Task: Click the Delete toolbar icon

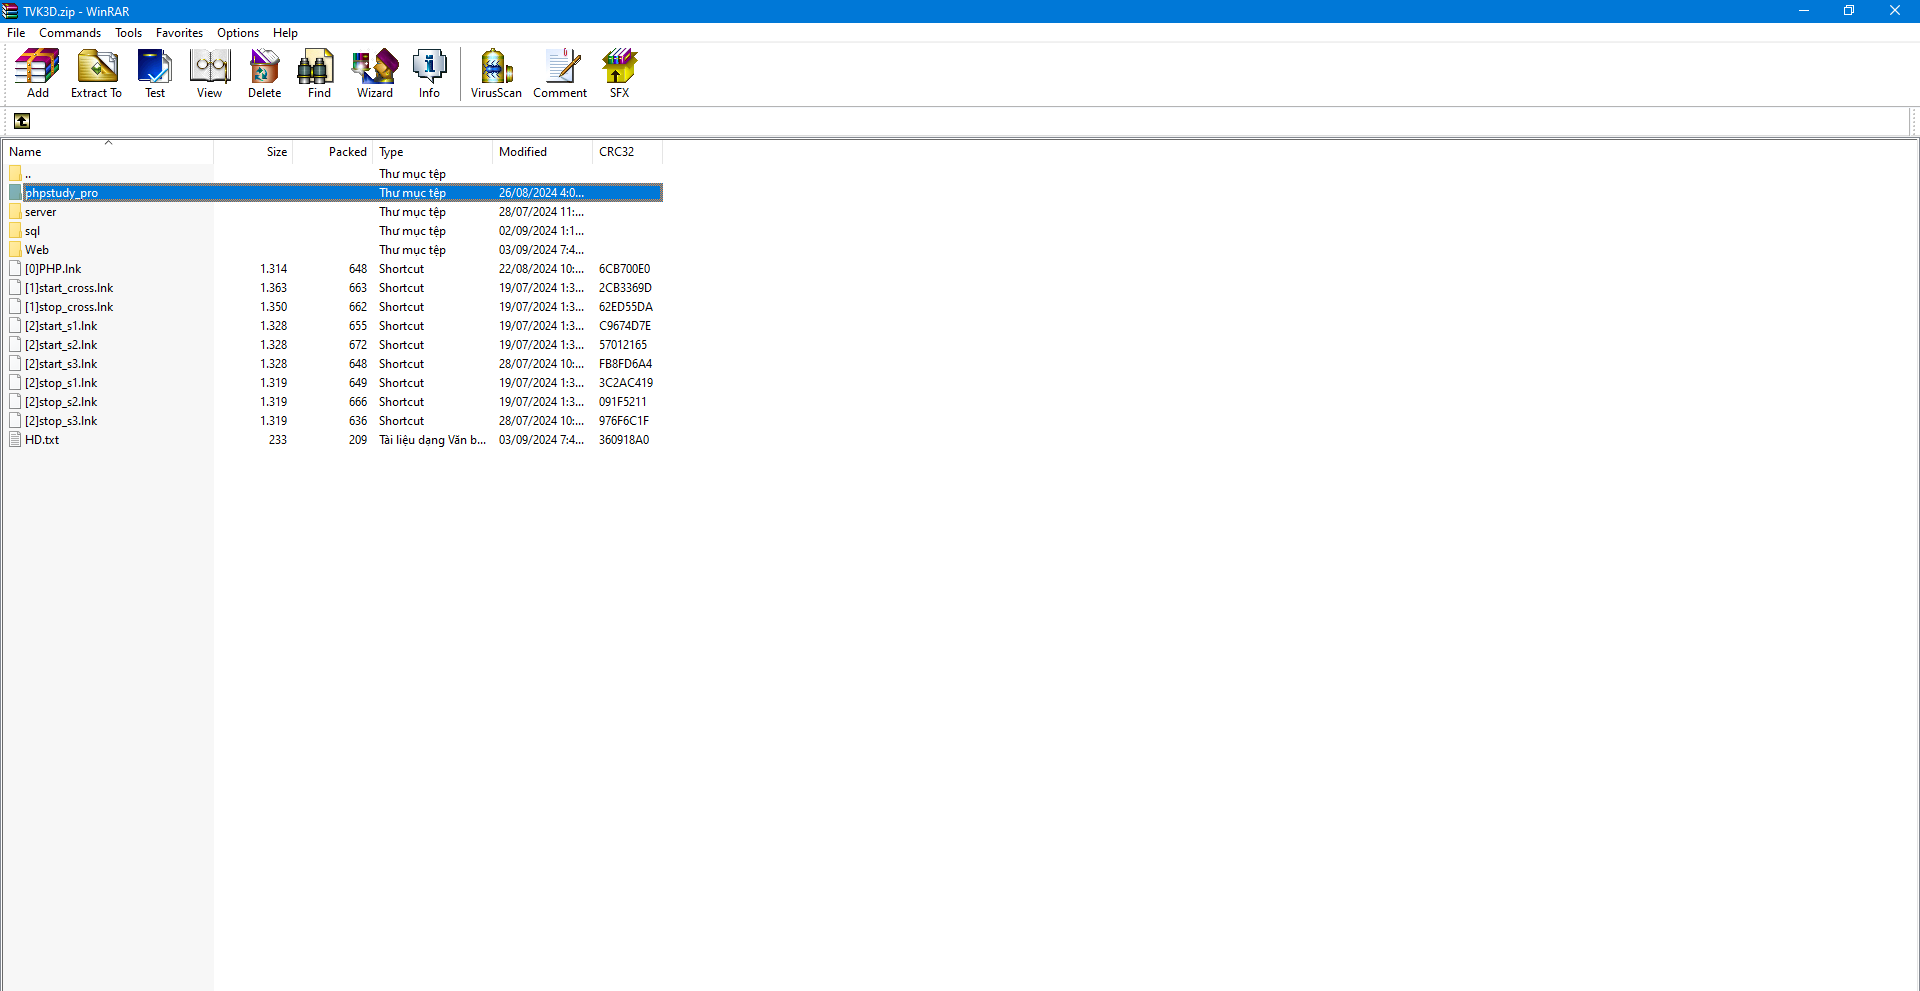Action: [x=265, y=73]
